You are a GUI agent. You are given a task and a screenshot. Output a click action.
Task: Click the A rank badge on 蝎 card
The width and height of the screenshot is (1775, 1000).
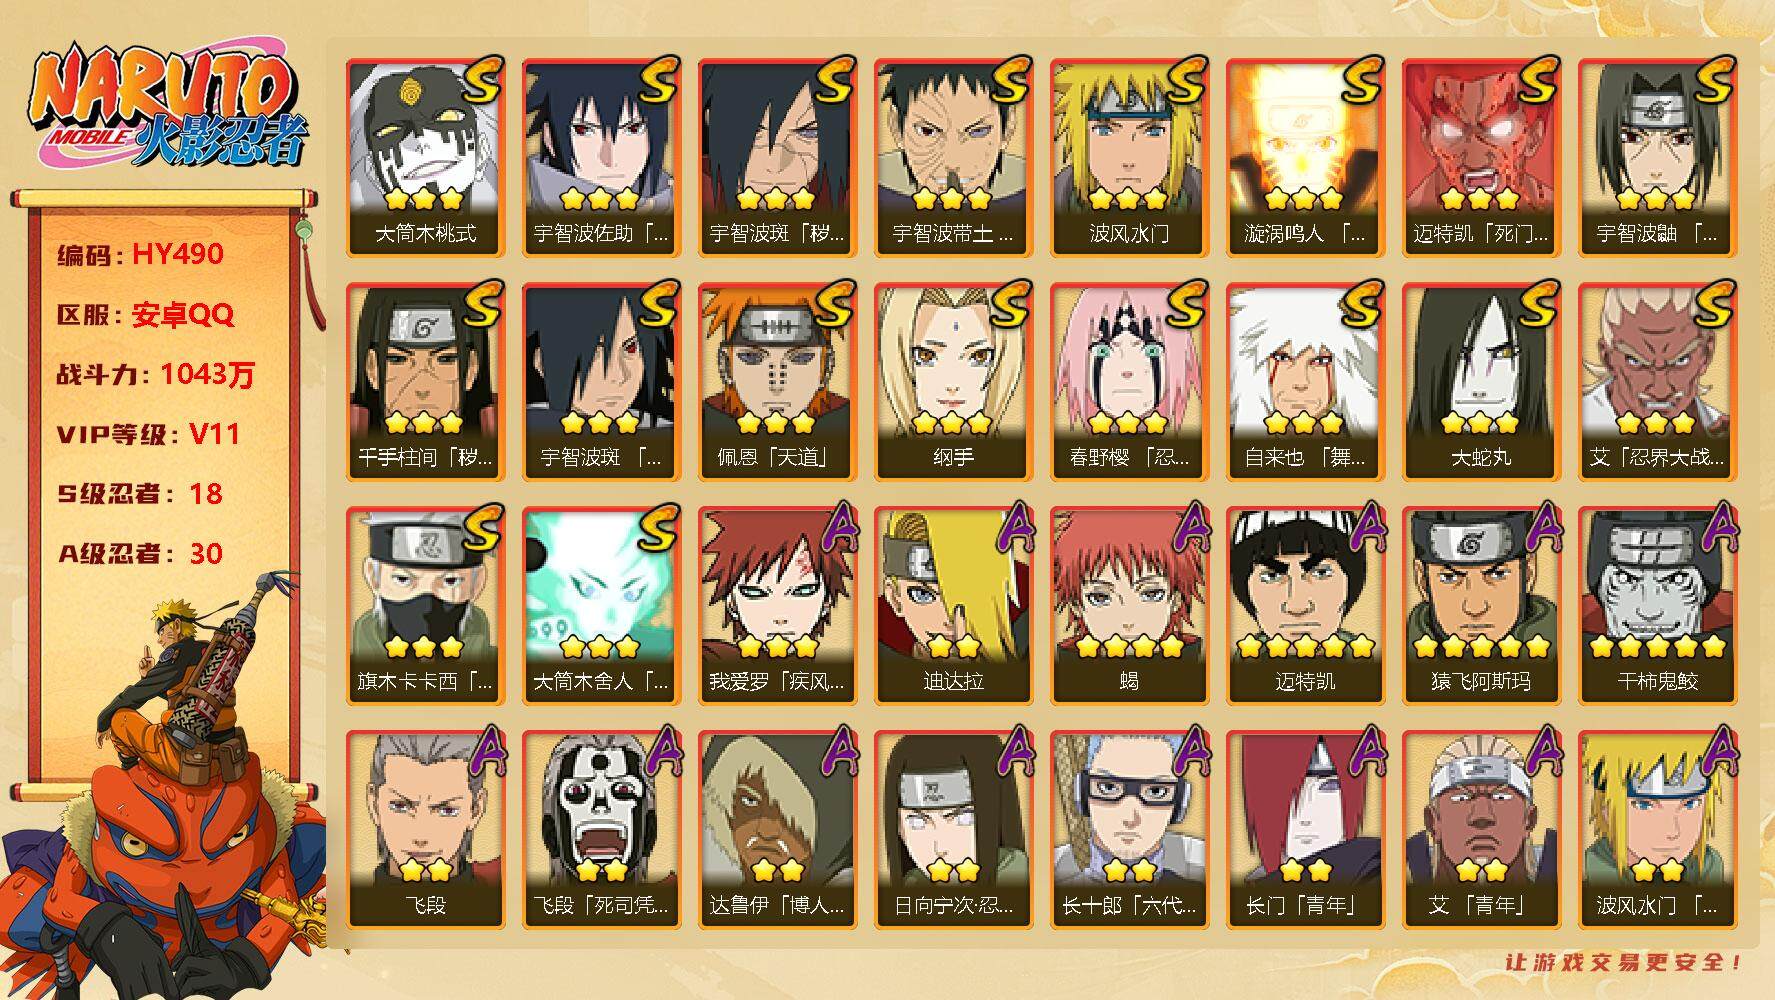(1189, 526)
